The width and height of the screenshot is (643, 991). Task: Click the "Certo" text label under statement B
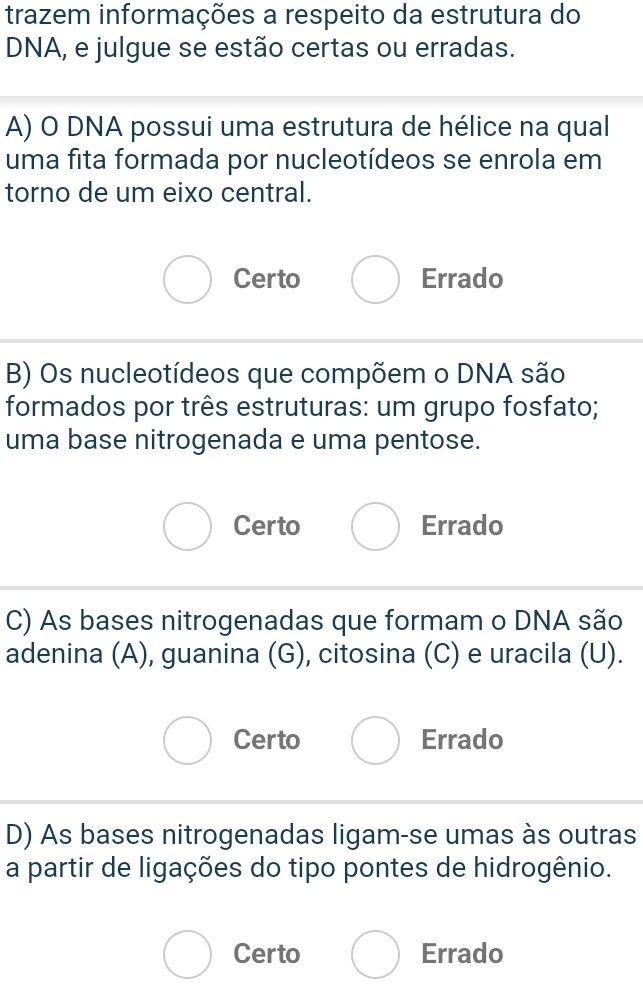pos(266,525)
